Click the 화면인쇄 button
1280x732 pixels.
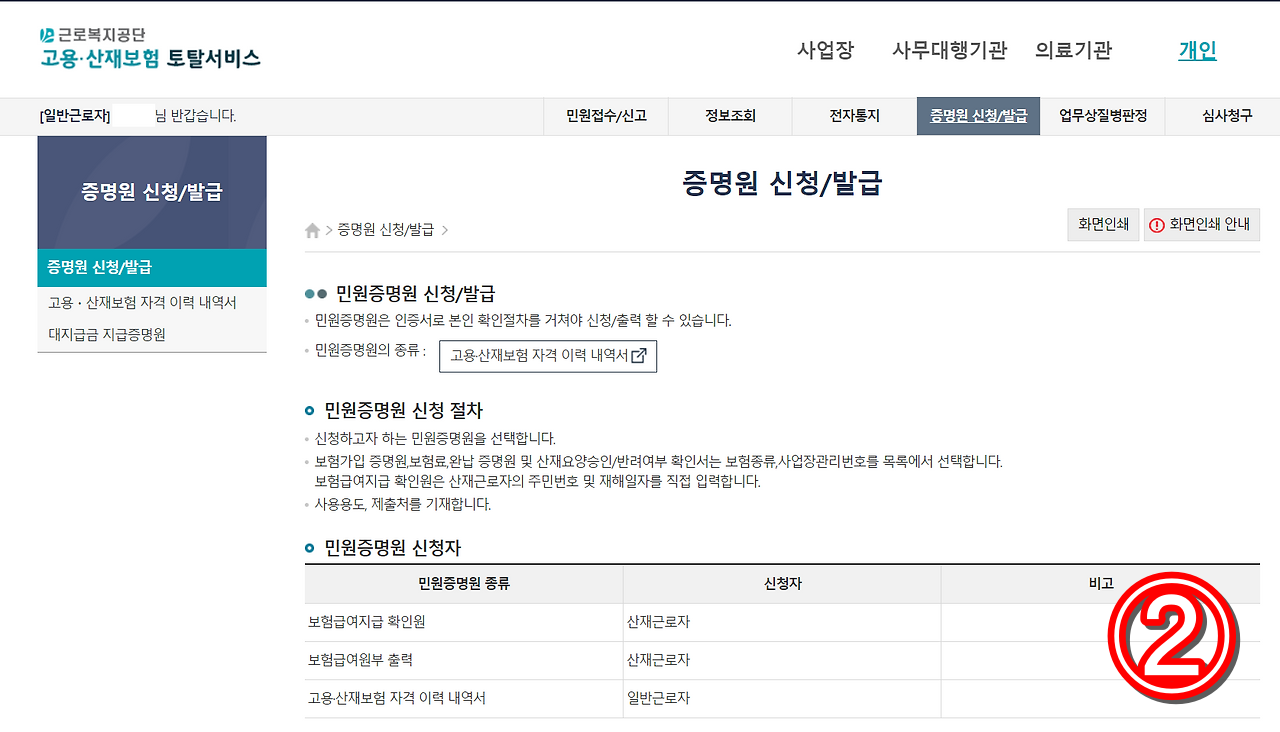pos(1103,224)
